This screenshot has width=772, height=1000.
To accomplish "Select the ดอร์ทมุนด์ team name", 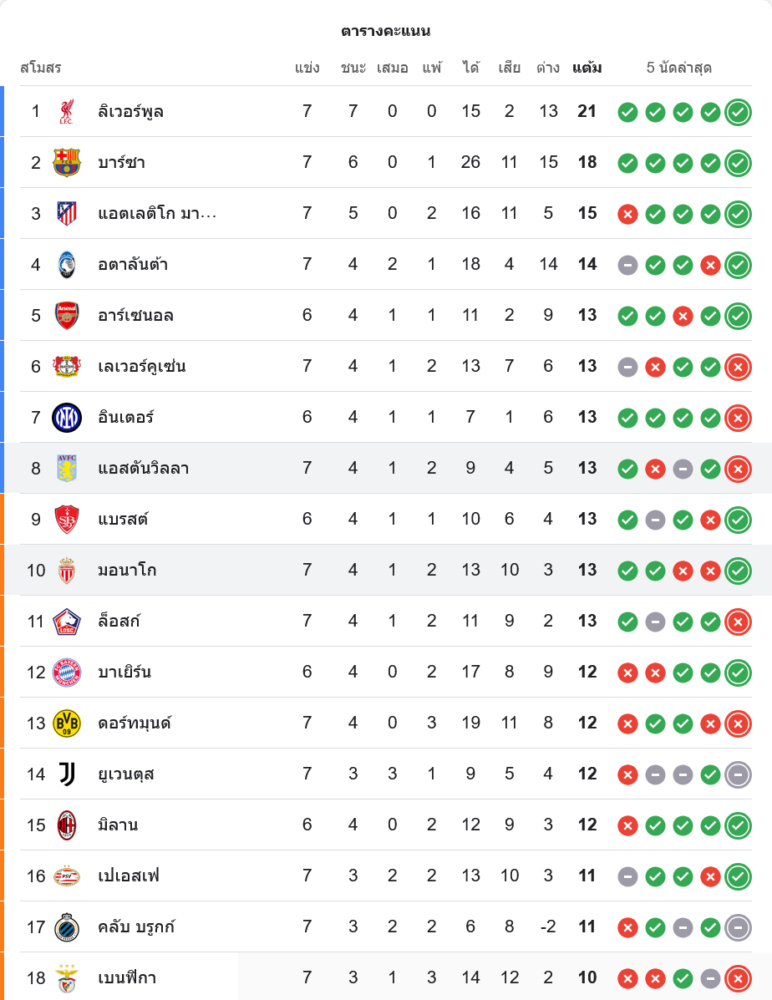I will (135, 723).
